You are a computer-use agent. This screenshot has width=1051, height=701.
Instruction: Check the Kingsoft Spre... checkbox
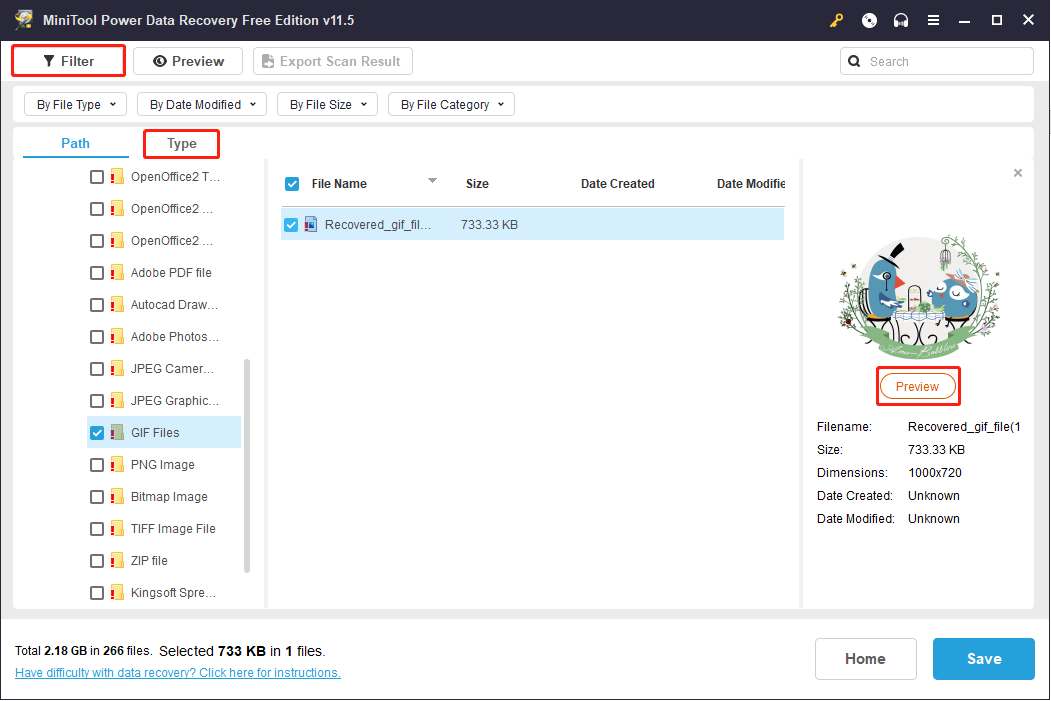[97, 593]
